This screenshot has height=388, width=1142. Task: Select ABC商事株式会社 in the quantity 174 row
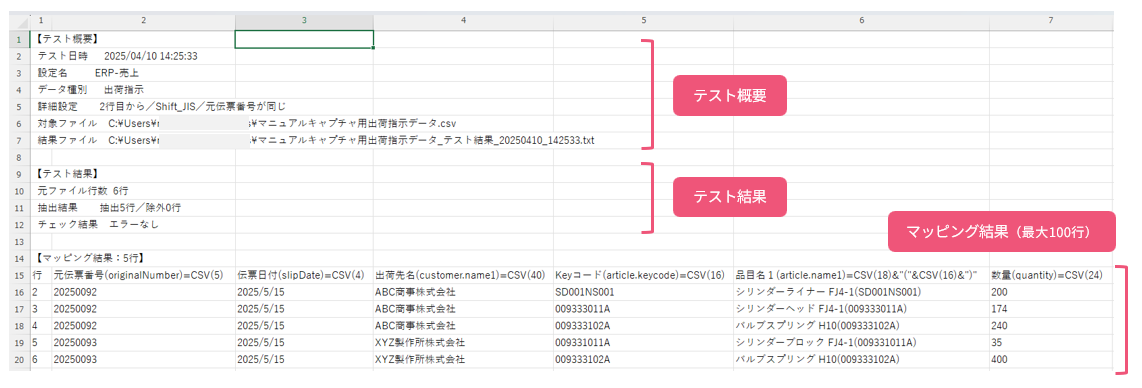click(462, 309)
